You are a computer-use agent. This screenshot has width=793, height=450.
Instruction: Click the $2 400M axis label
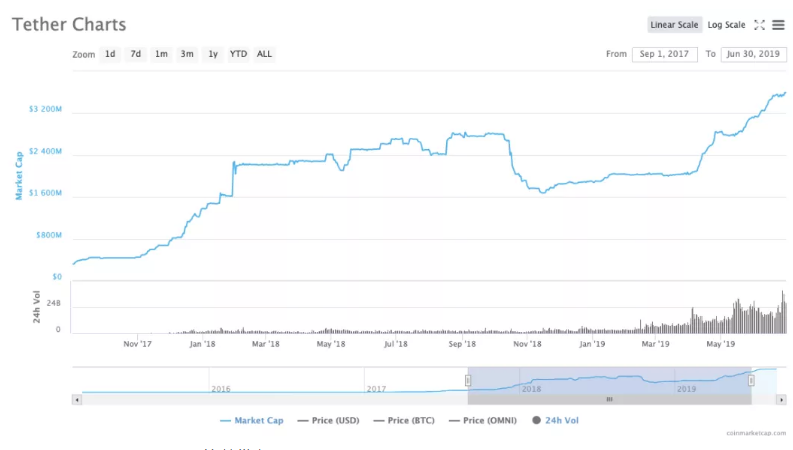click(46, 151)
